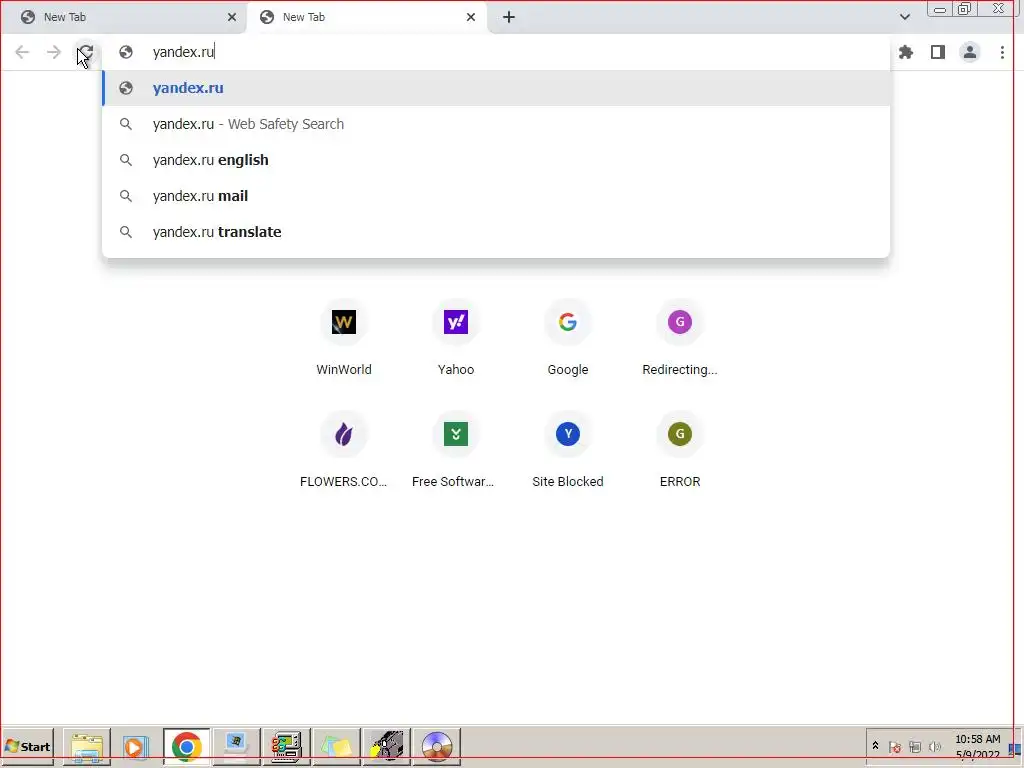Click the taskbar clock 10:58 AM

(x=978, y=746)
